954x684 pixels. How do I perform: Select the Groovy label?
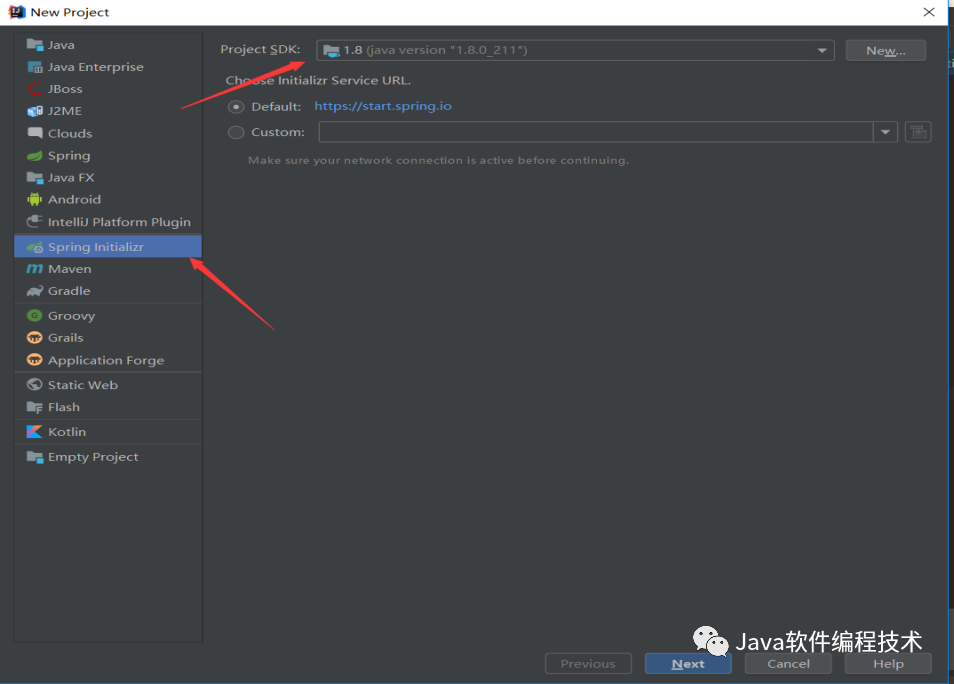pyautogui.click(x=72, y=316)
